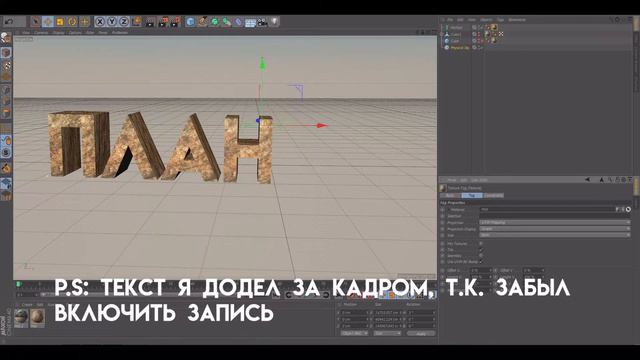Open the Projection Display dropdown
The width and height of the screenshot is (640, 360).
point(555,229)
